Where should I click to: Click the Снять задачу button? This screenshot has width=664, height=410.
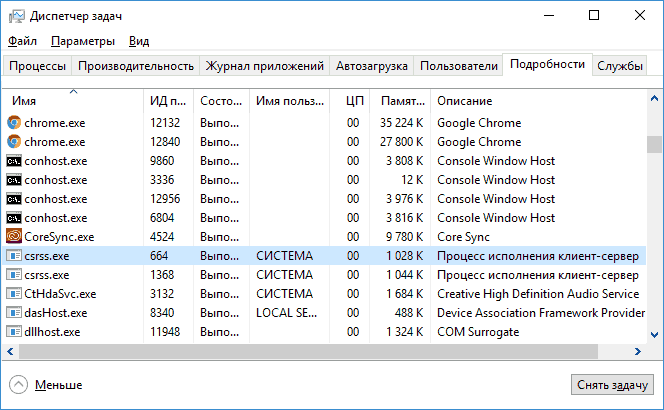pyautogui.click(x=612, y=385)
